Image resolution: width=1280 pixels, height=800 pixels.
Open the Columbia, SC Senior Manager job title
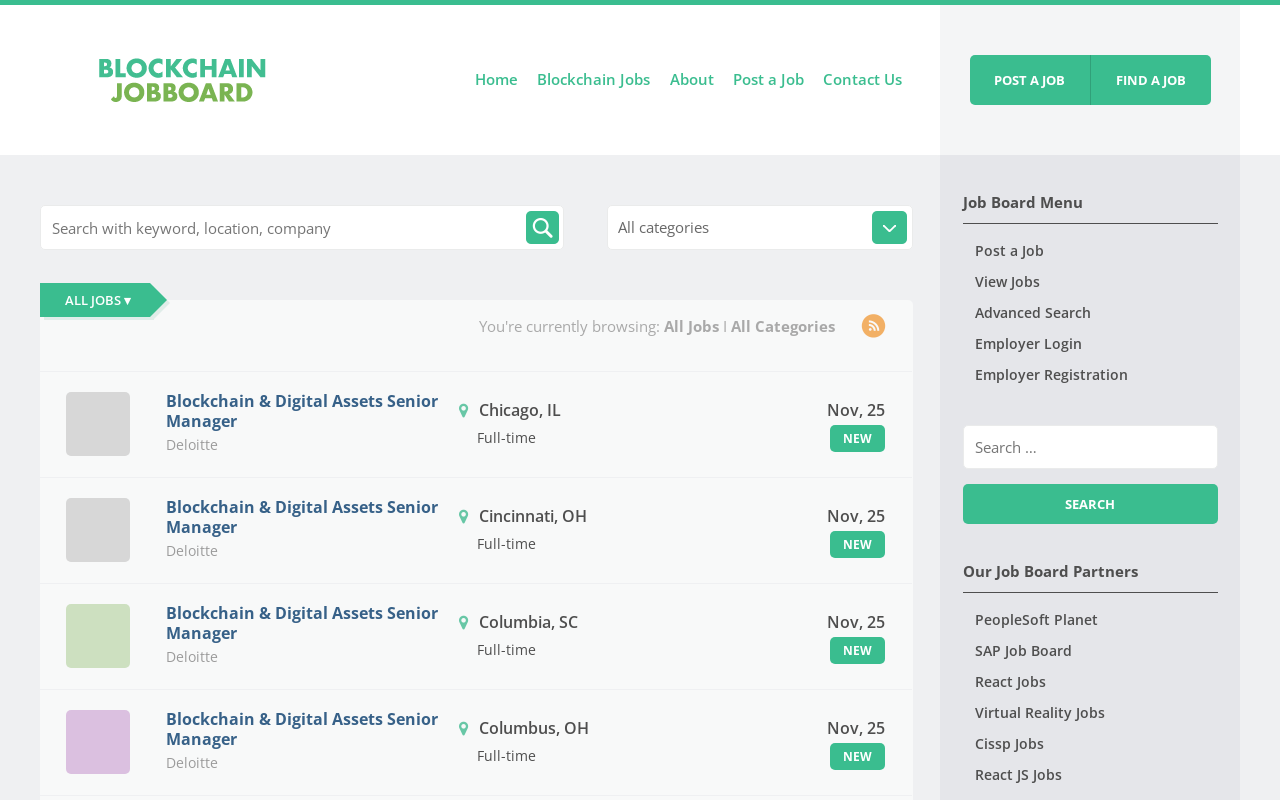(x=302, y=623)
